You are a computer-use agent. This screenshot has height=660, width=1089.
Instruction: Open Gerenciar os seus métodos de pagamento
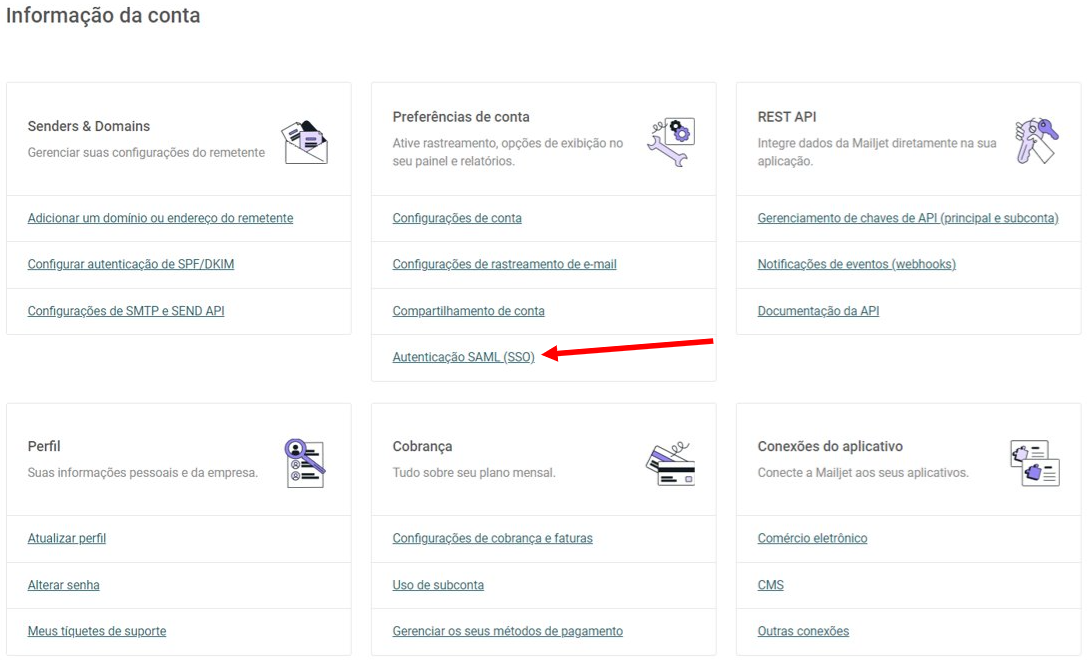click(x=507, y=631)
